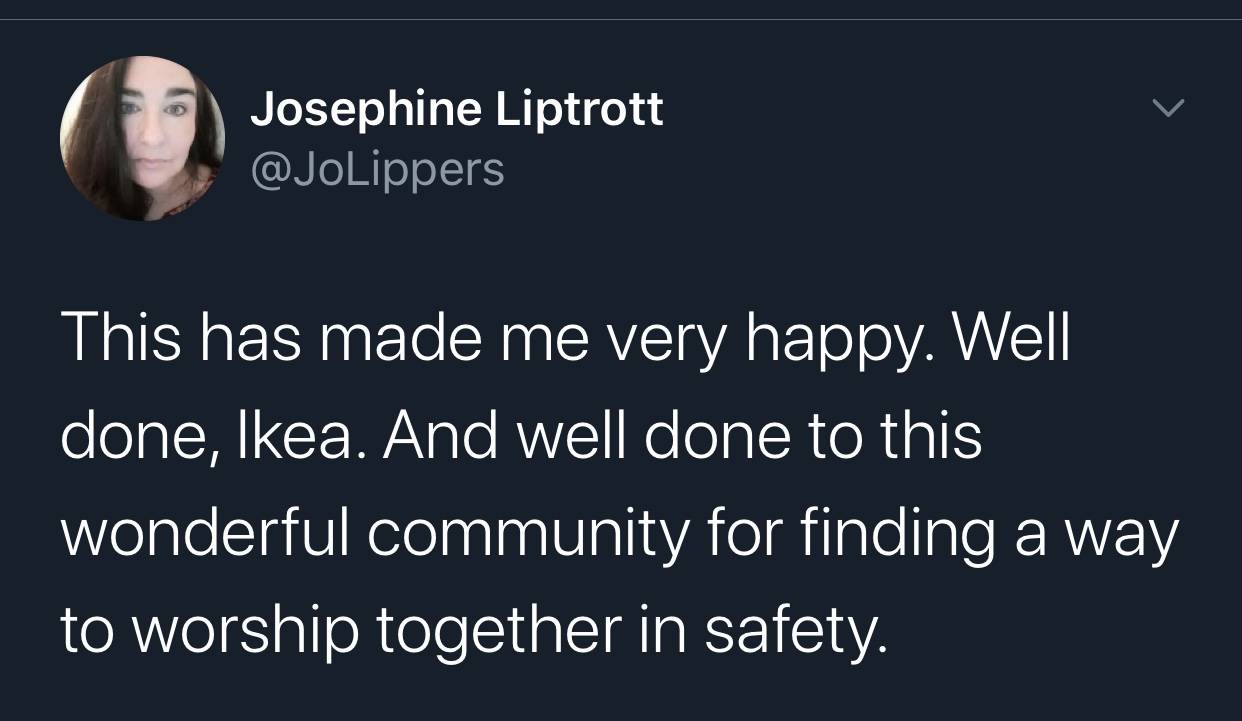Viewport: 1242px width, 721px height.
Task: Click the display name Josephine Liptrott
Action: coord(456,108)
